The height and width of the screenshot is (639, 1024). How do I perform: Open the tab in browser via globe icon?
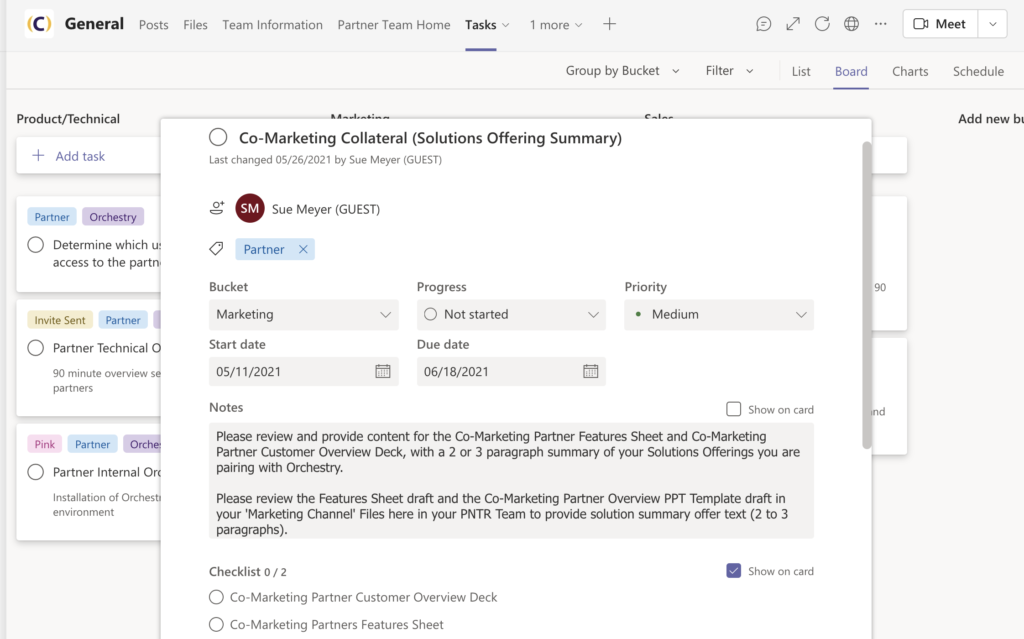coord(850,23)
